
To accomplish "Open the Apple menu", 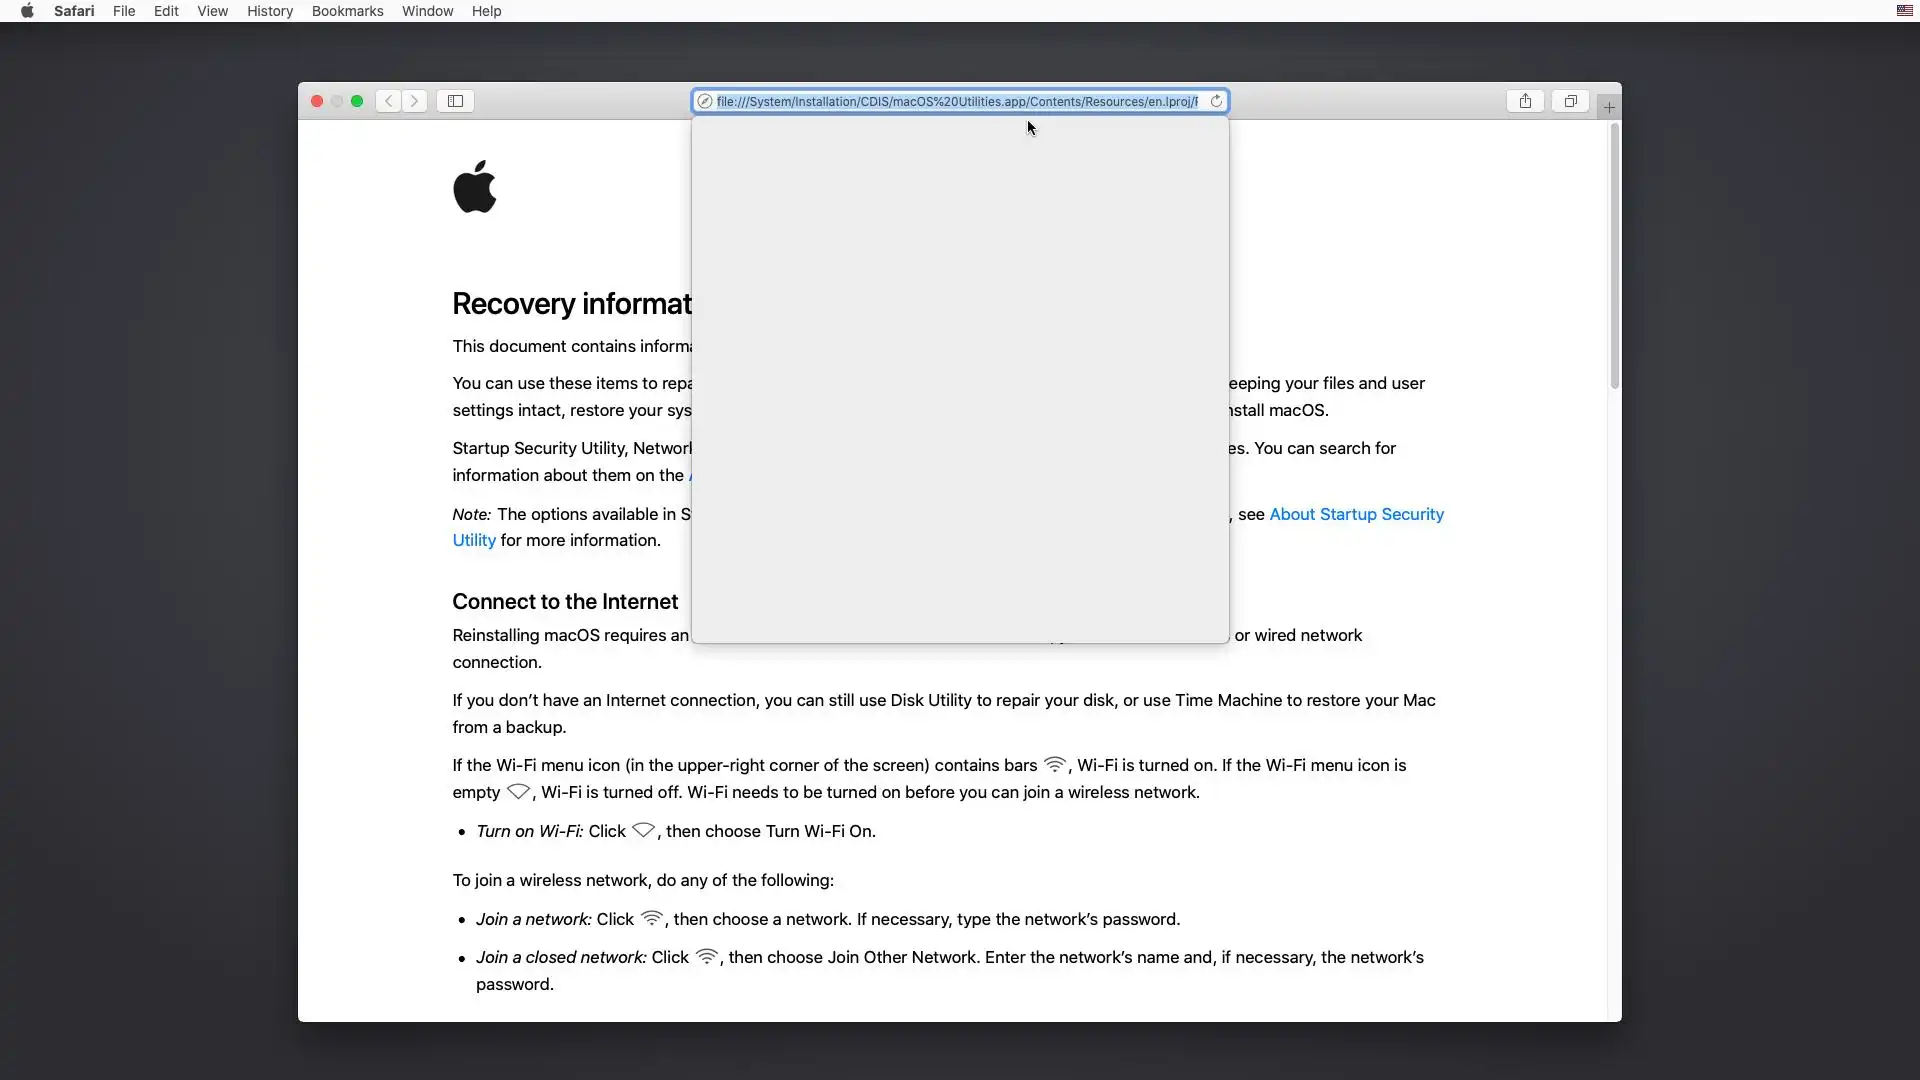I will click(x=27, y=11).
